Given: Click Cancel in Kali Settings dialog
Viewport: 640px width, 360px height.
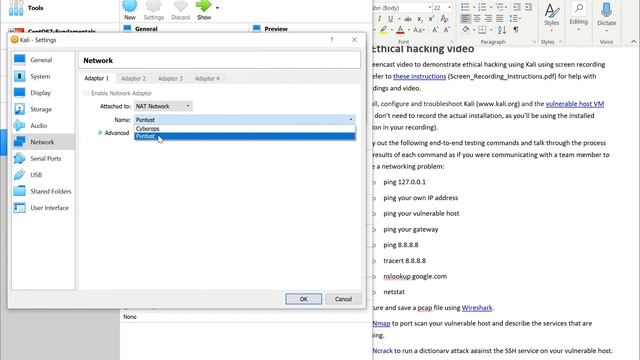Looking at the screenshot, I should (343, 299).
